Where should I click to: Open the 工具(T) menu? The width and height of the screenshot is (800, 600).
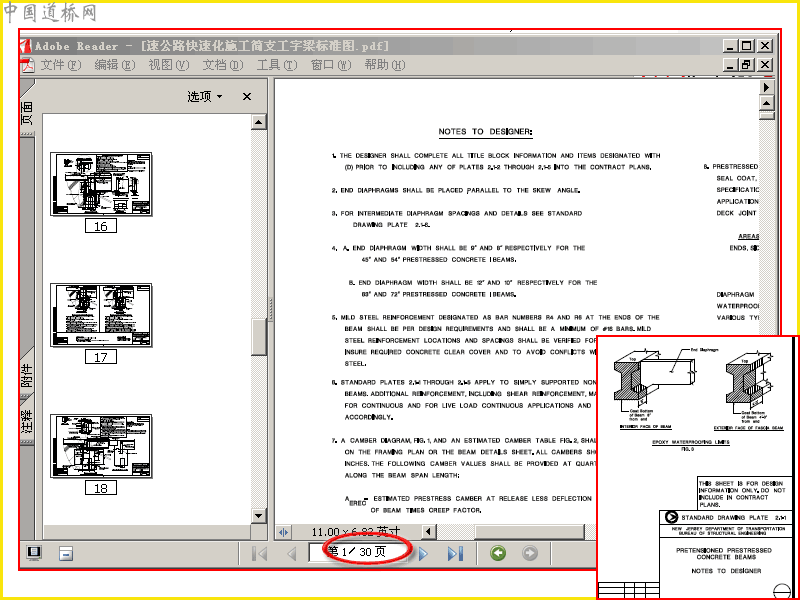click(277, 65)
